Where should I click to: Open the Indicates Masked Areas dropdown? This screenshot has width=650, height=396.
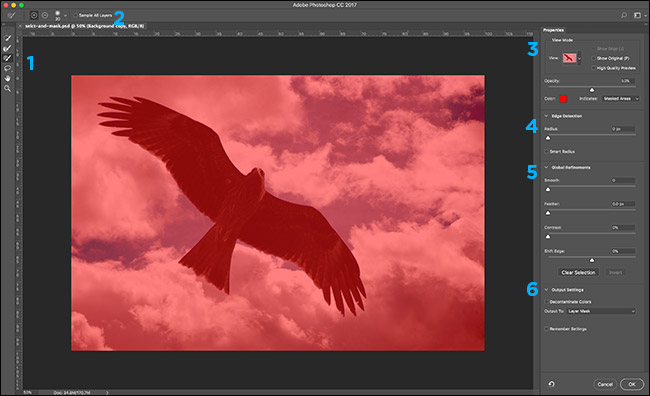(621, 99)
